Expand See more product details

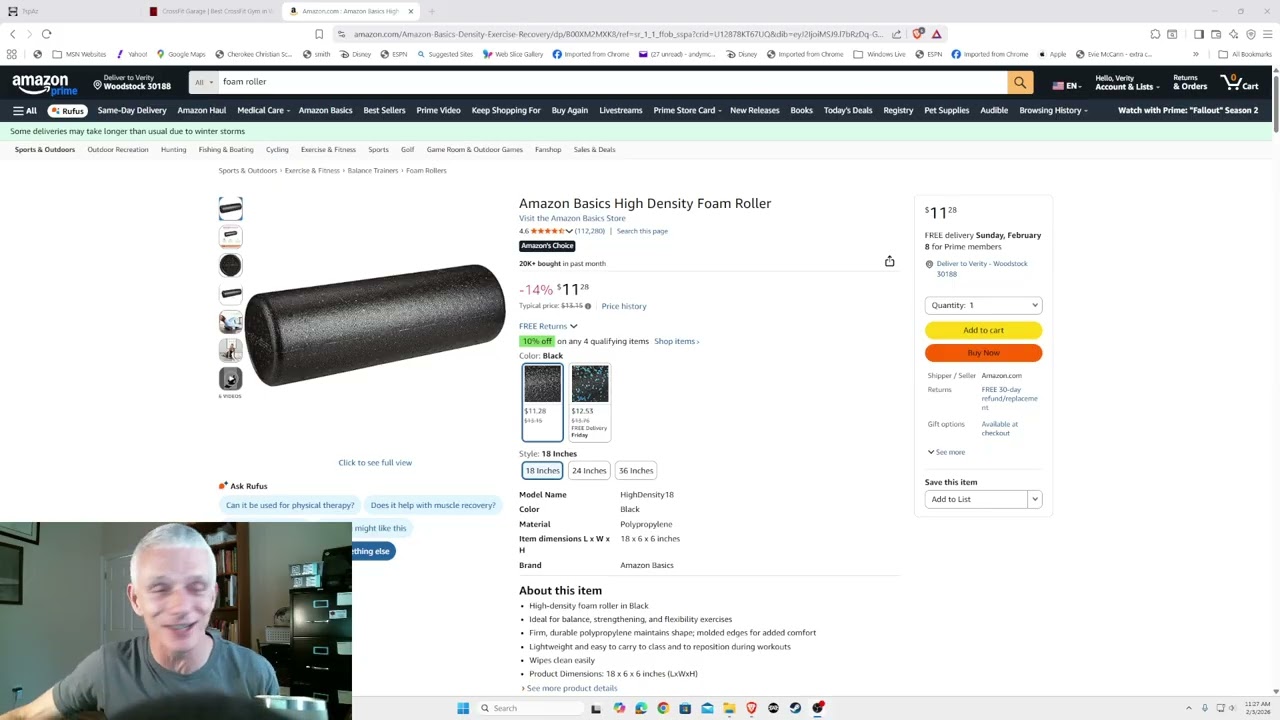tap(569, 688)
